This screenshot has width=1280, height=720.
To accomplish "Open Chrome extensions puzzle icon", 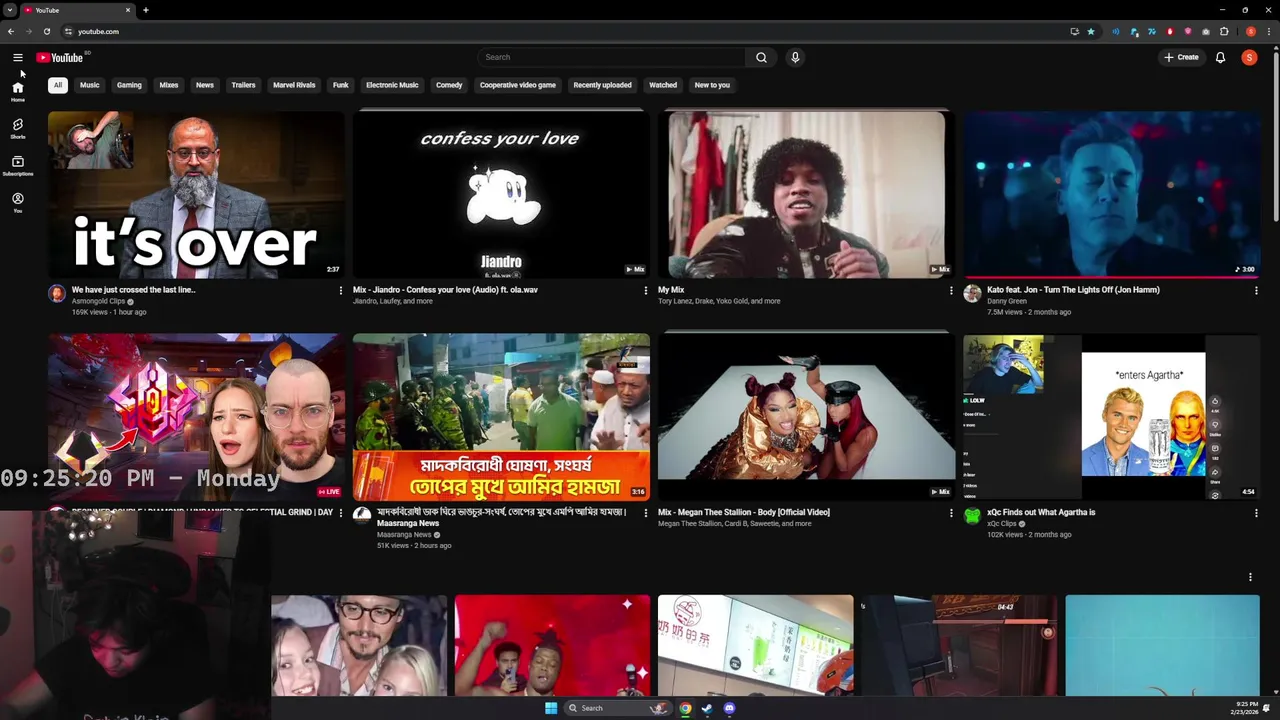I will pyautogui.click(x=1224, y=31).
